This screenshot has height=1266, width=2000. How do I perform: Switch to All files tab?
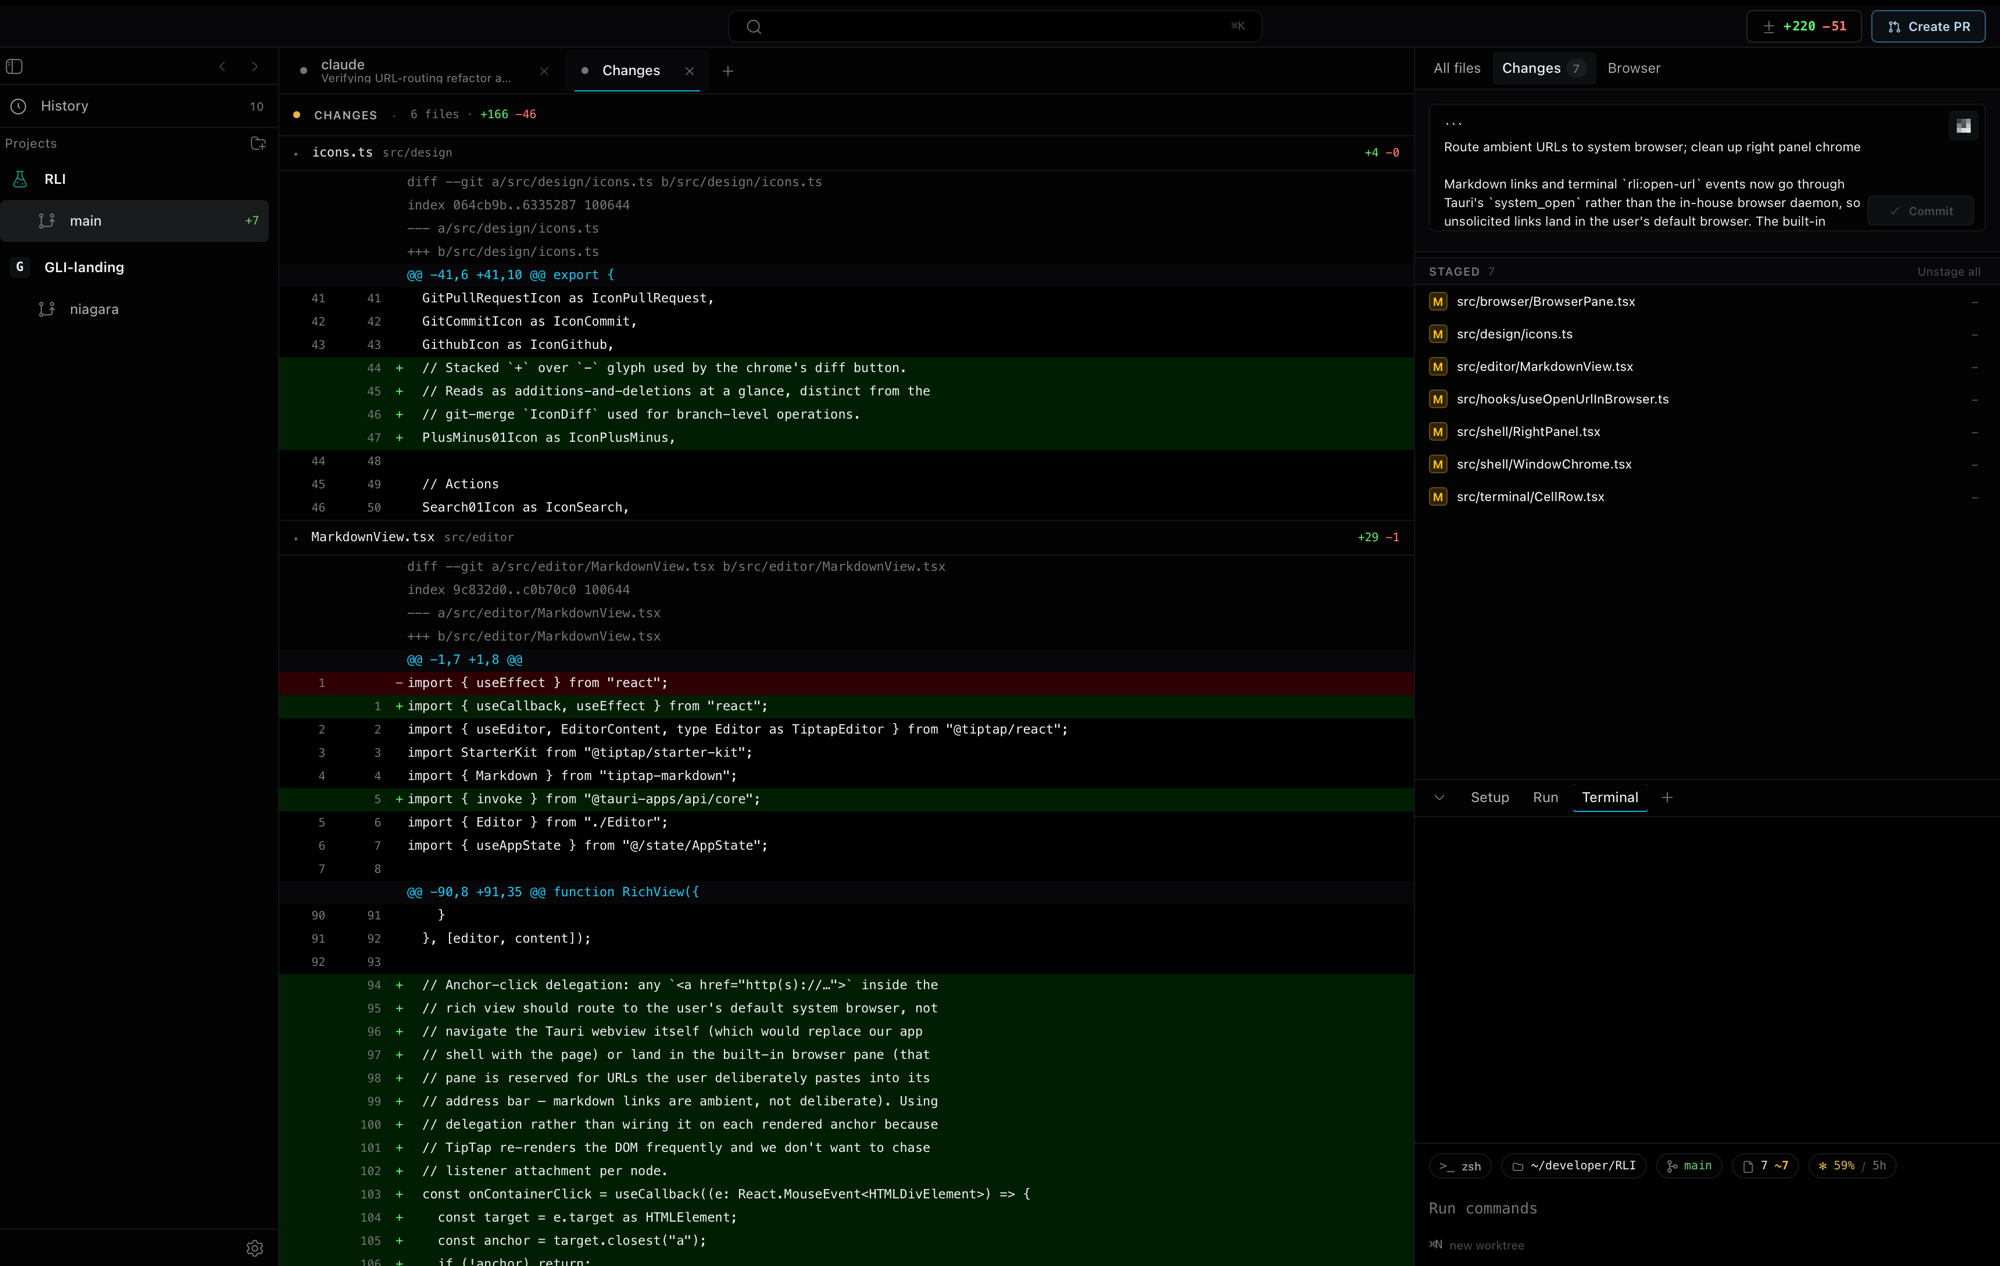click(x=1457, y=68)
